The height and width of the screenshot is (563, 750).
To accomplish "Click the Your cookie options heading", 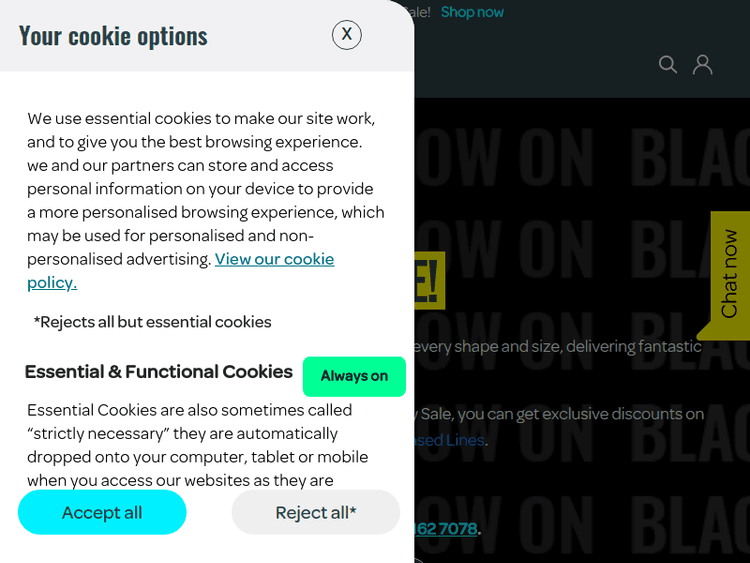I will 113,36.
